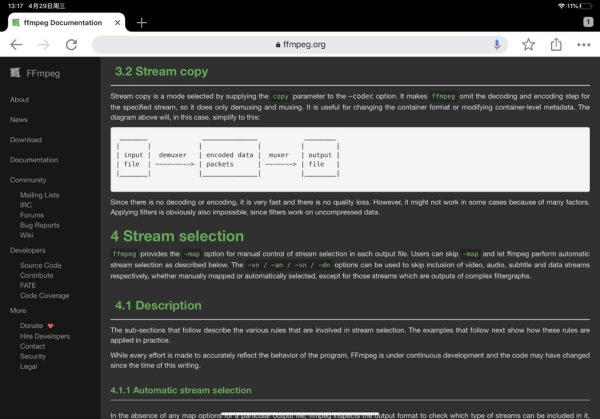The width and height of the screenshot is (600, 419).
Task: Open Hire Developers link
Action: 45,336
